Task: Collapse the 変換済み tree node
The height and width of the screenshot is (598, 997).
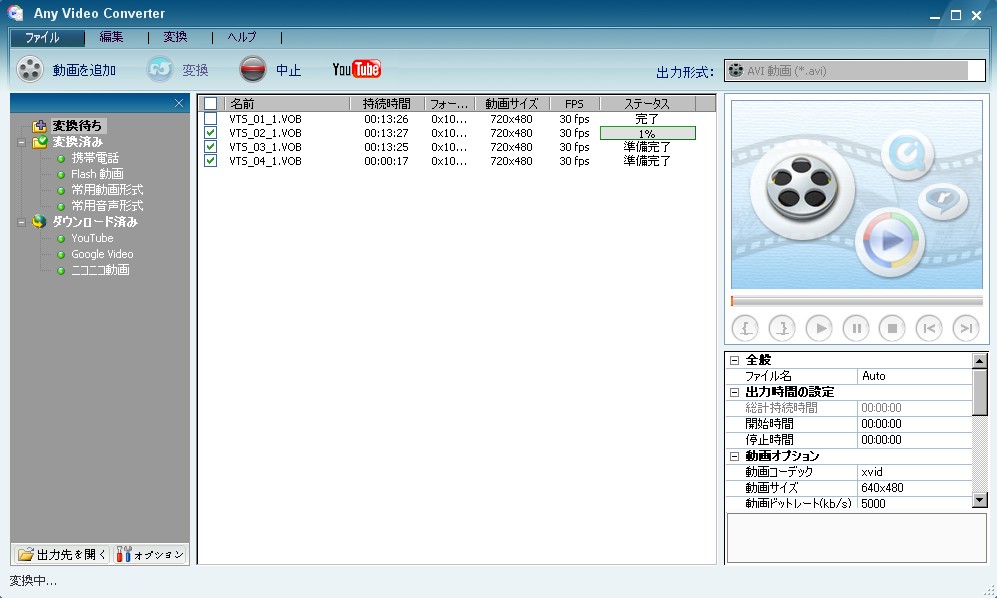Action: point(22,142)
